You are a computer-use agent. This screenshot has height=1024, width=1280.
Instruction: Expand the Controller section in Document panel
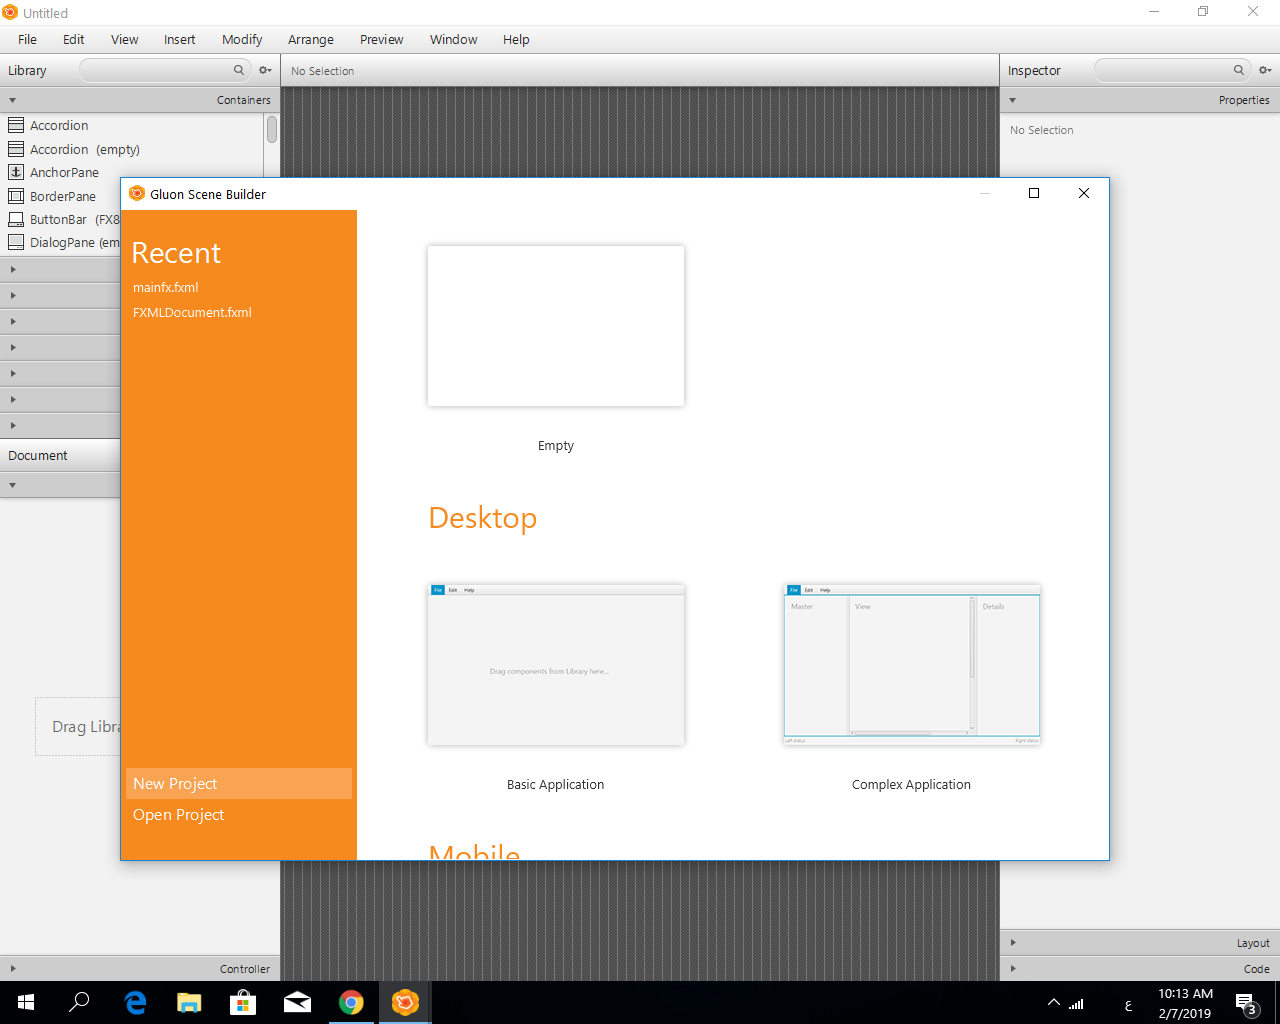13,969
